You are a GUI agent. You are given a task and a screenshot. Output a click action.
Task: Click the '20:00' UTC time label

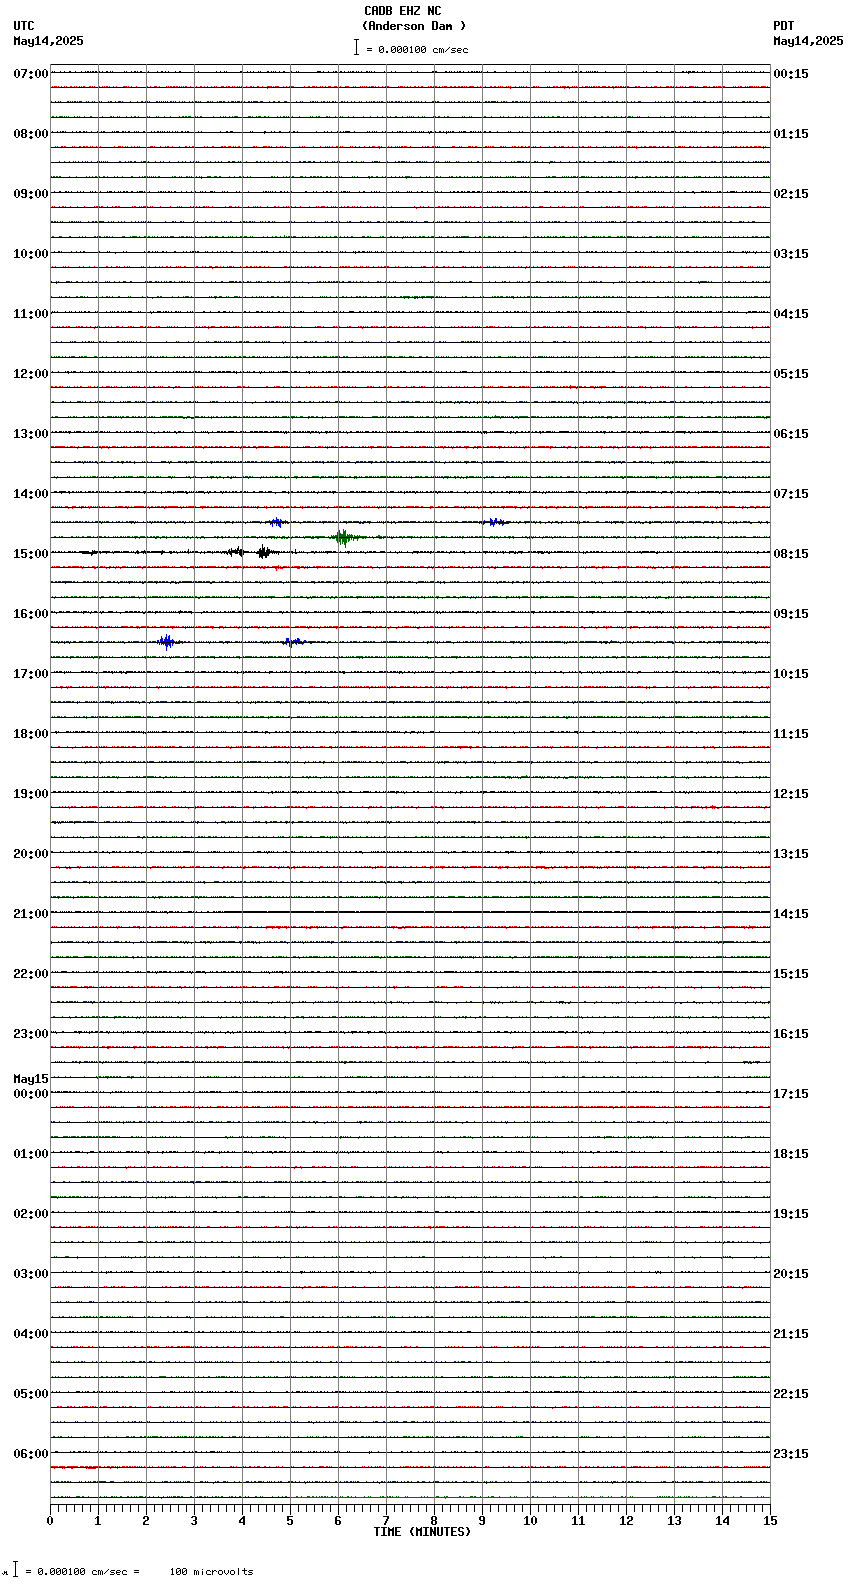tap(31, 854)
